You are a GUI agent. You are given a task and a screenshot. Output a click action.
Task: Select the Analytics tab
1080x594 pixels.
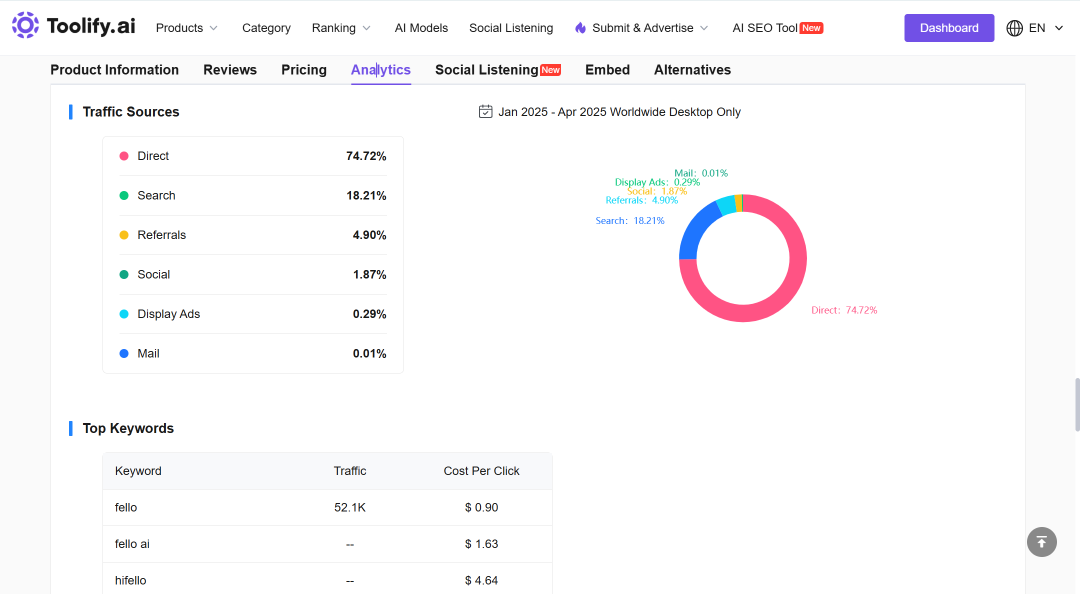[381, 70]
